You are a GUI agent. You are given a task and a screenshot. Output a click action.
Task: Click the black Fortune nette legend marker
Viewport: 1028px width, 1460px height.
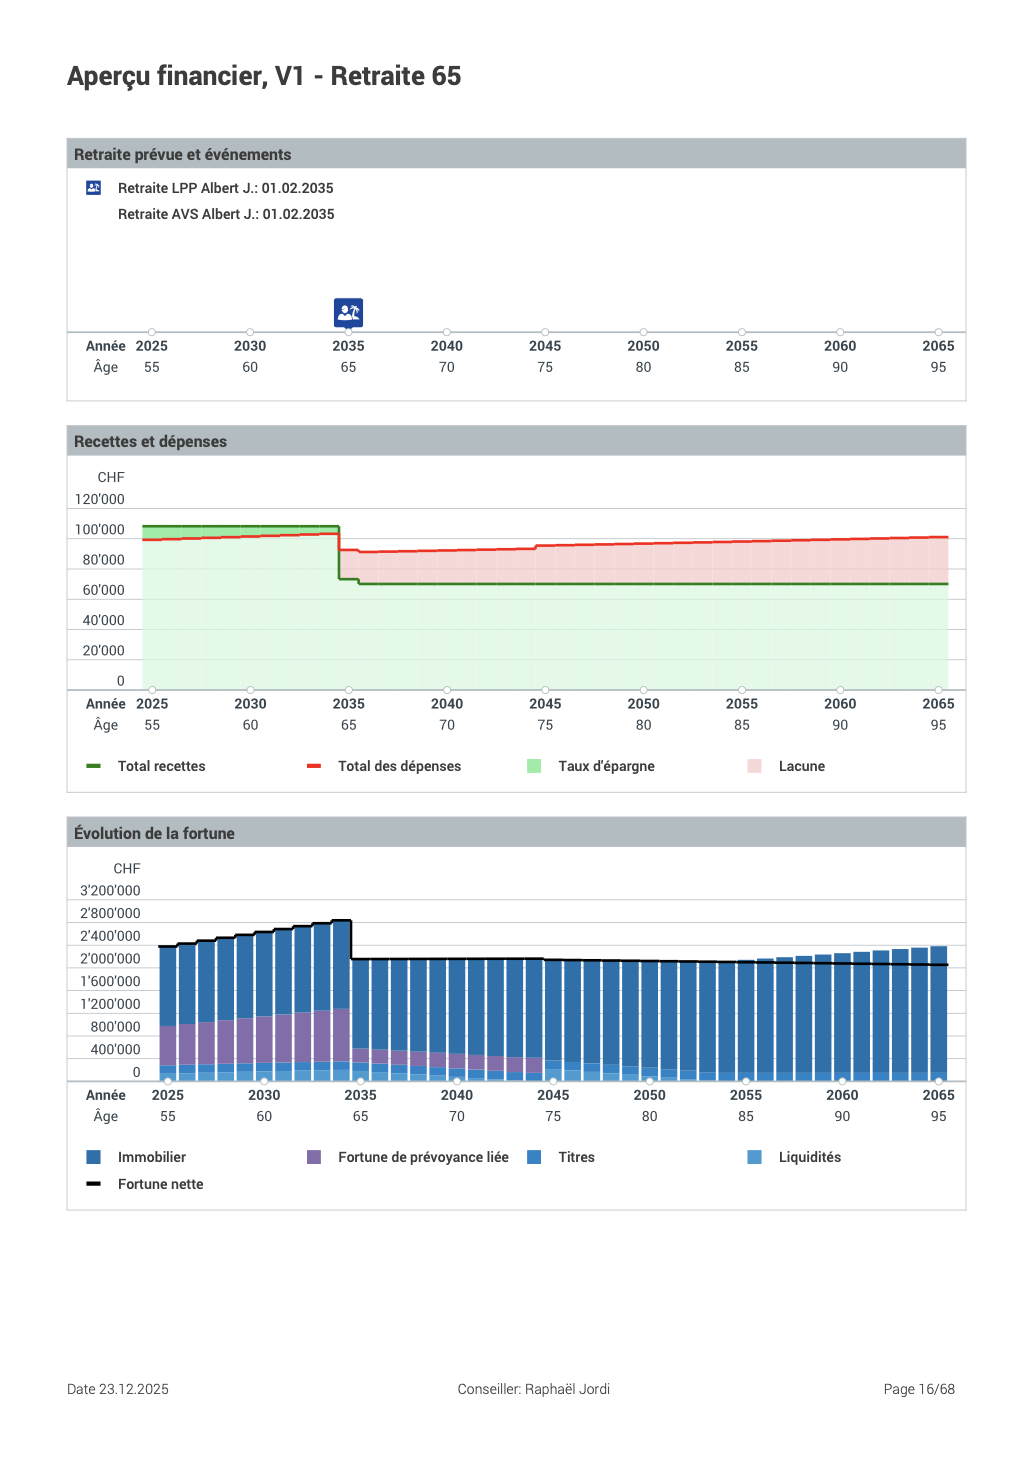pos(94,1184)
